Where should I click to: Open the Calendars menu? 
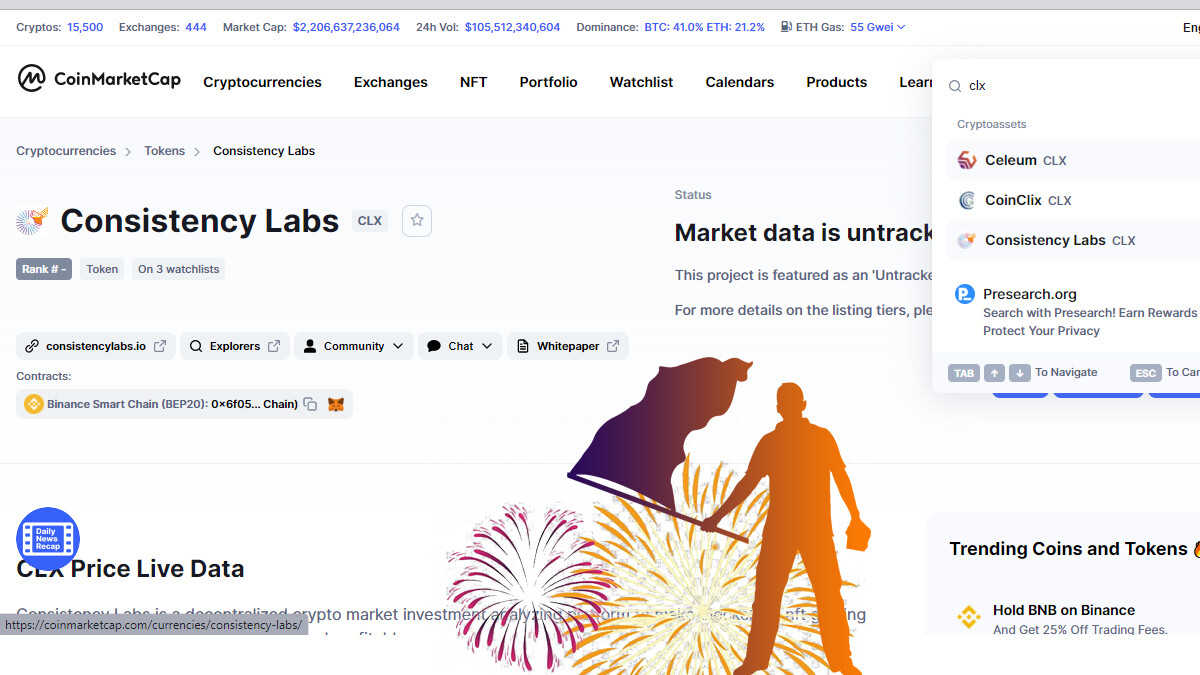click(740, 82)
